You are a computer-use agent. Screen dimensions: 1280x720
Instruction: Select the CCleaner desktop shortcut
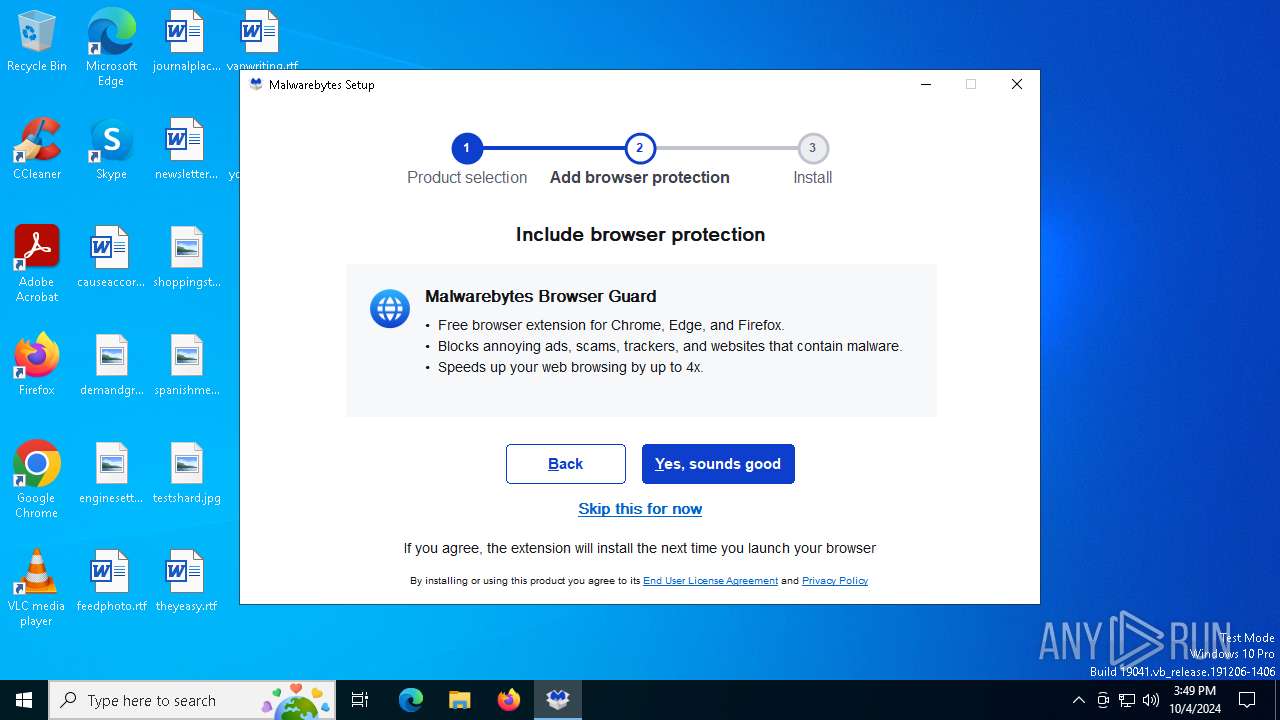(37, 149)
